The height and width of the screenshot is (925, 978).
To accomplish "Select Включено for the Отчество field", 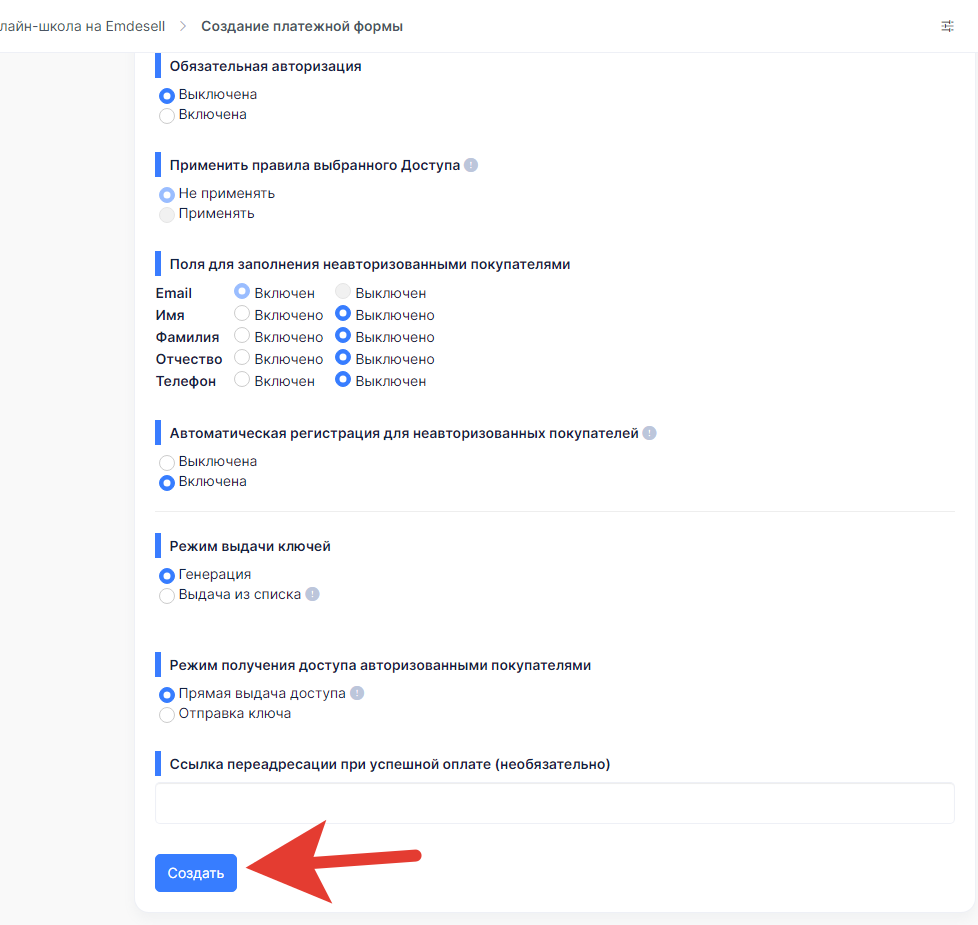I will (242, 358).
